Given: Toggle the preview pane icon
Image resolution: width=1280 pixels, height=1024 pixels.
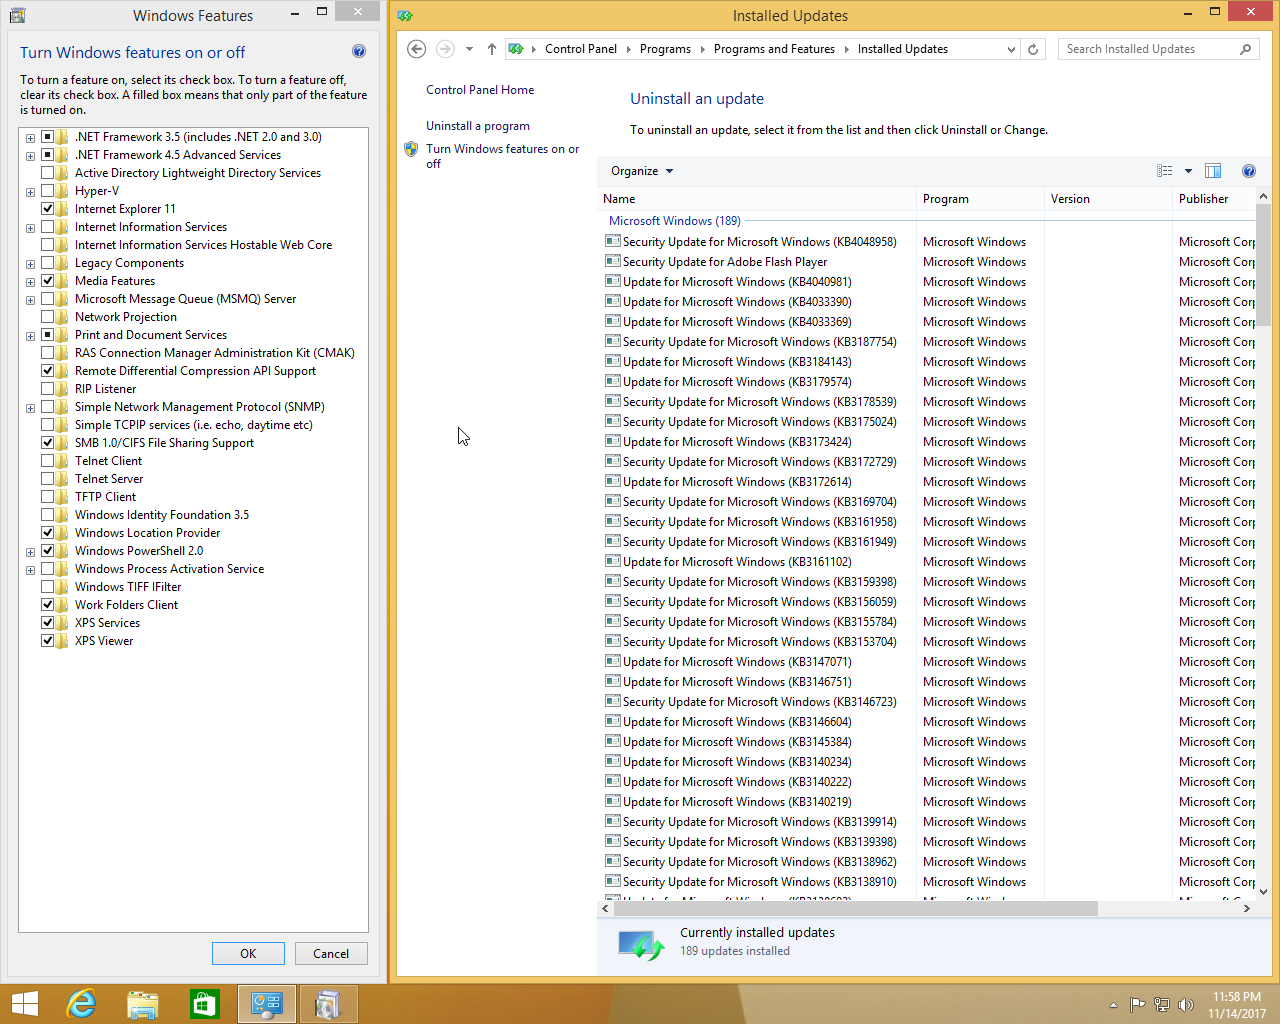Looking at the screenshot, I should point(1213,171).
